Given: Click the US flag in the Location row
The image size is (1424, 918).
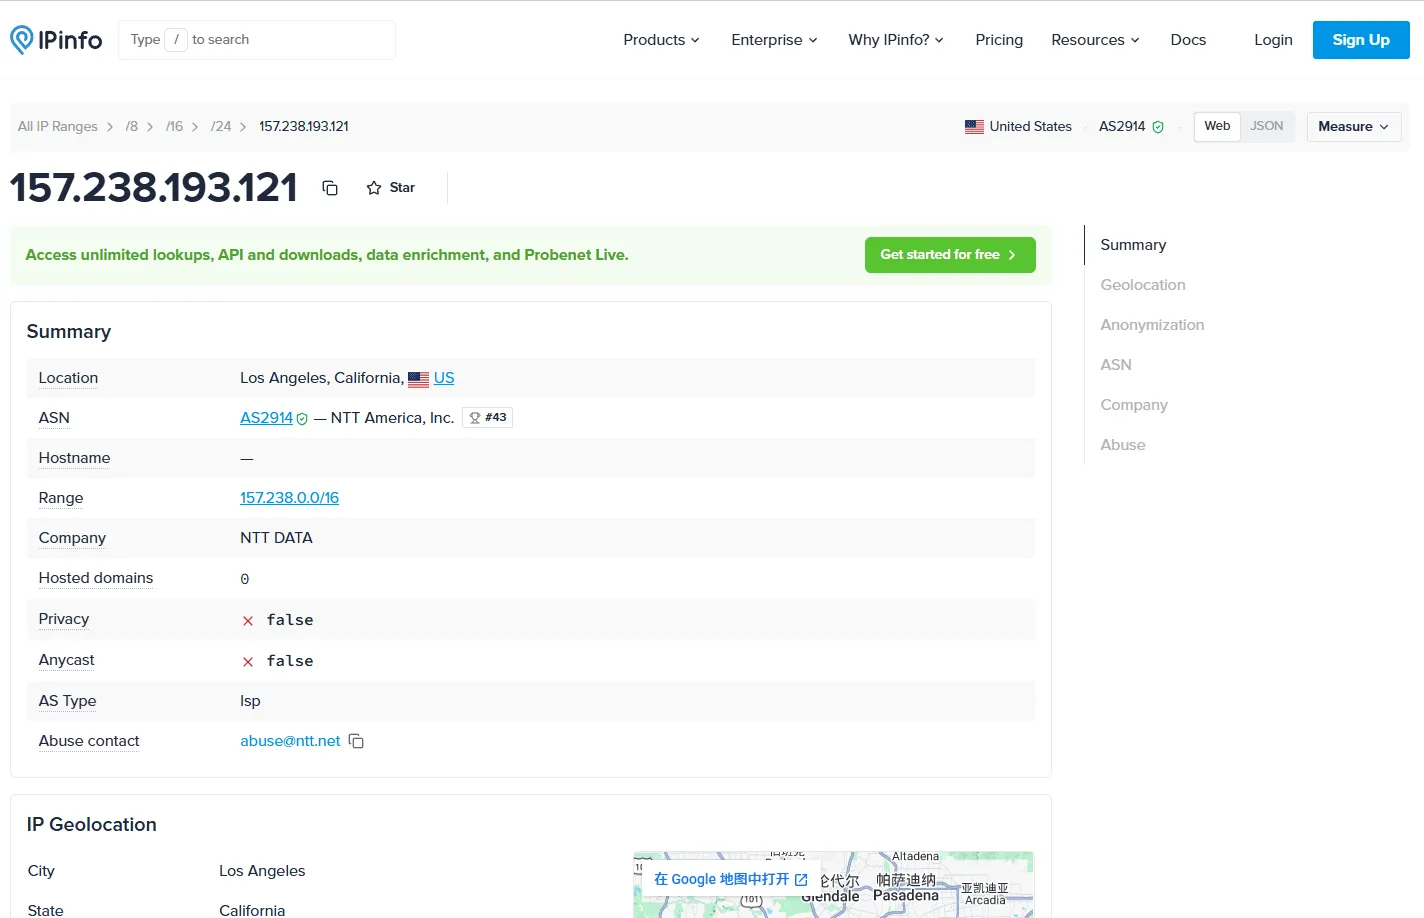Looking at the screenshot, I should (418, 379).
